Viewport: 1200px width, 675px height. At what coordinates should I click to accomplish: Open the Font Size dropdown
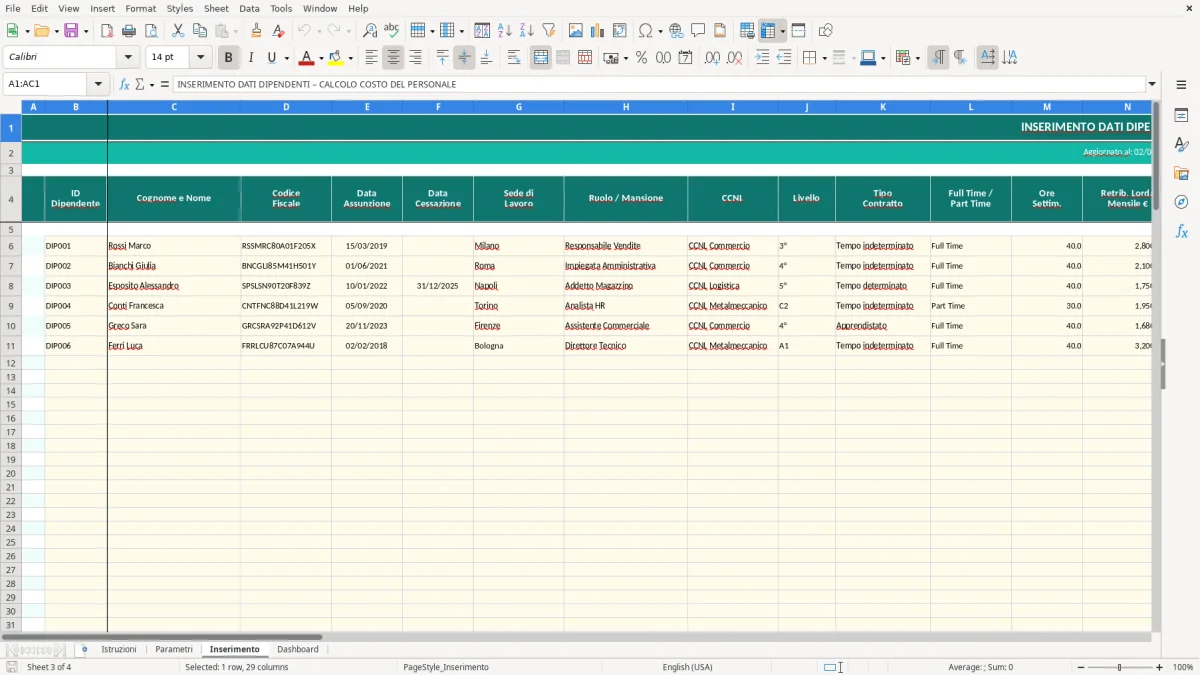[x=200, y=58]
